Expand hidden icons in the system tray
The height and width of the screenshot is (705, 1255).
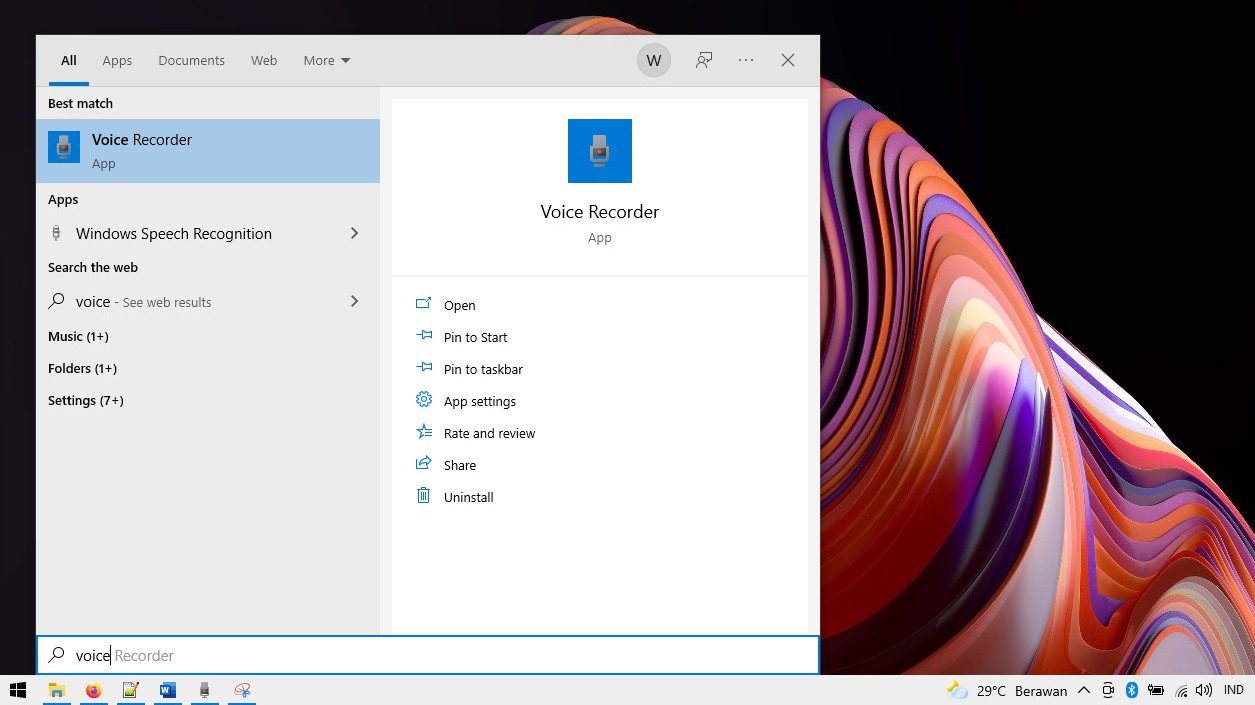pos(1084,690)
